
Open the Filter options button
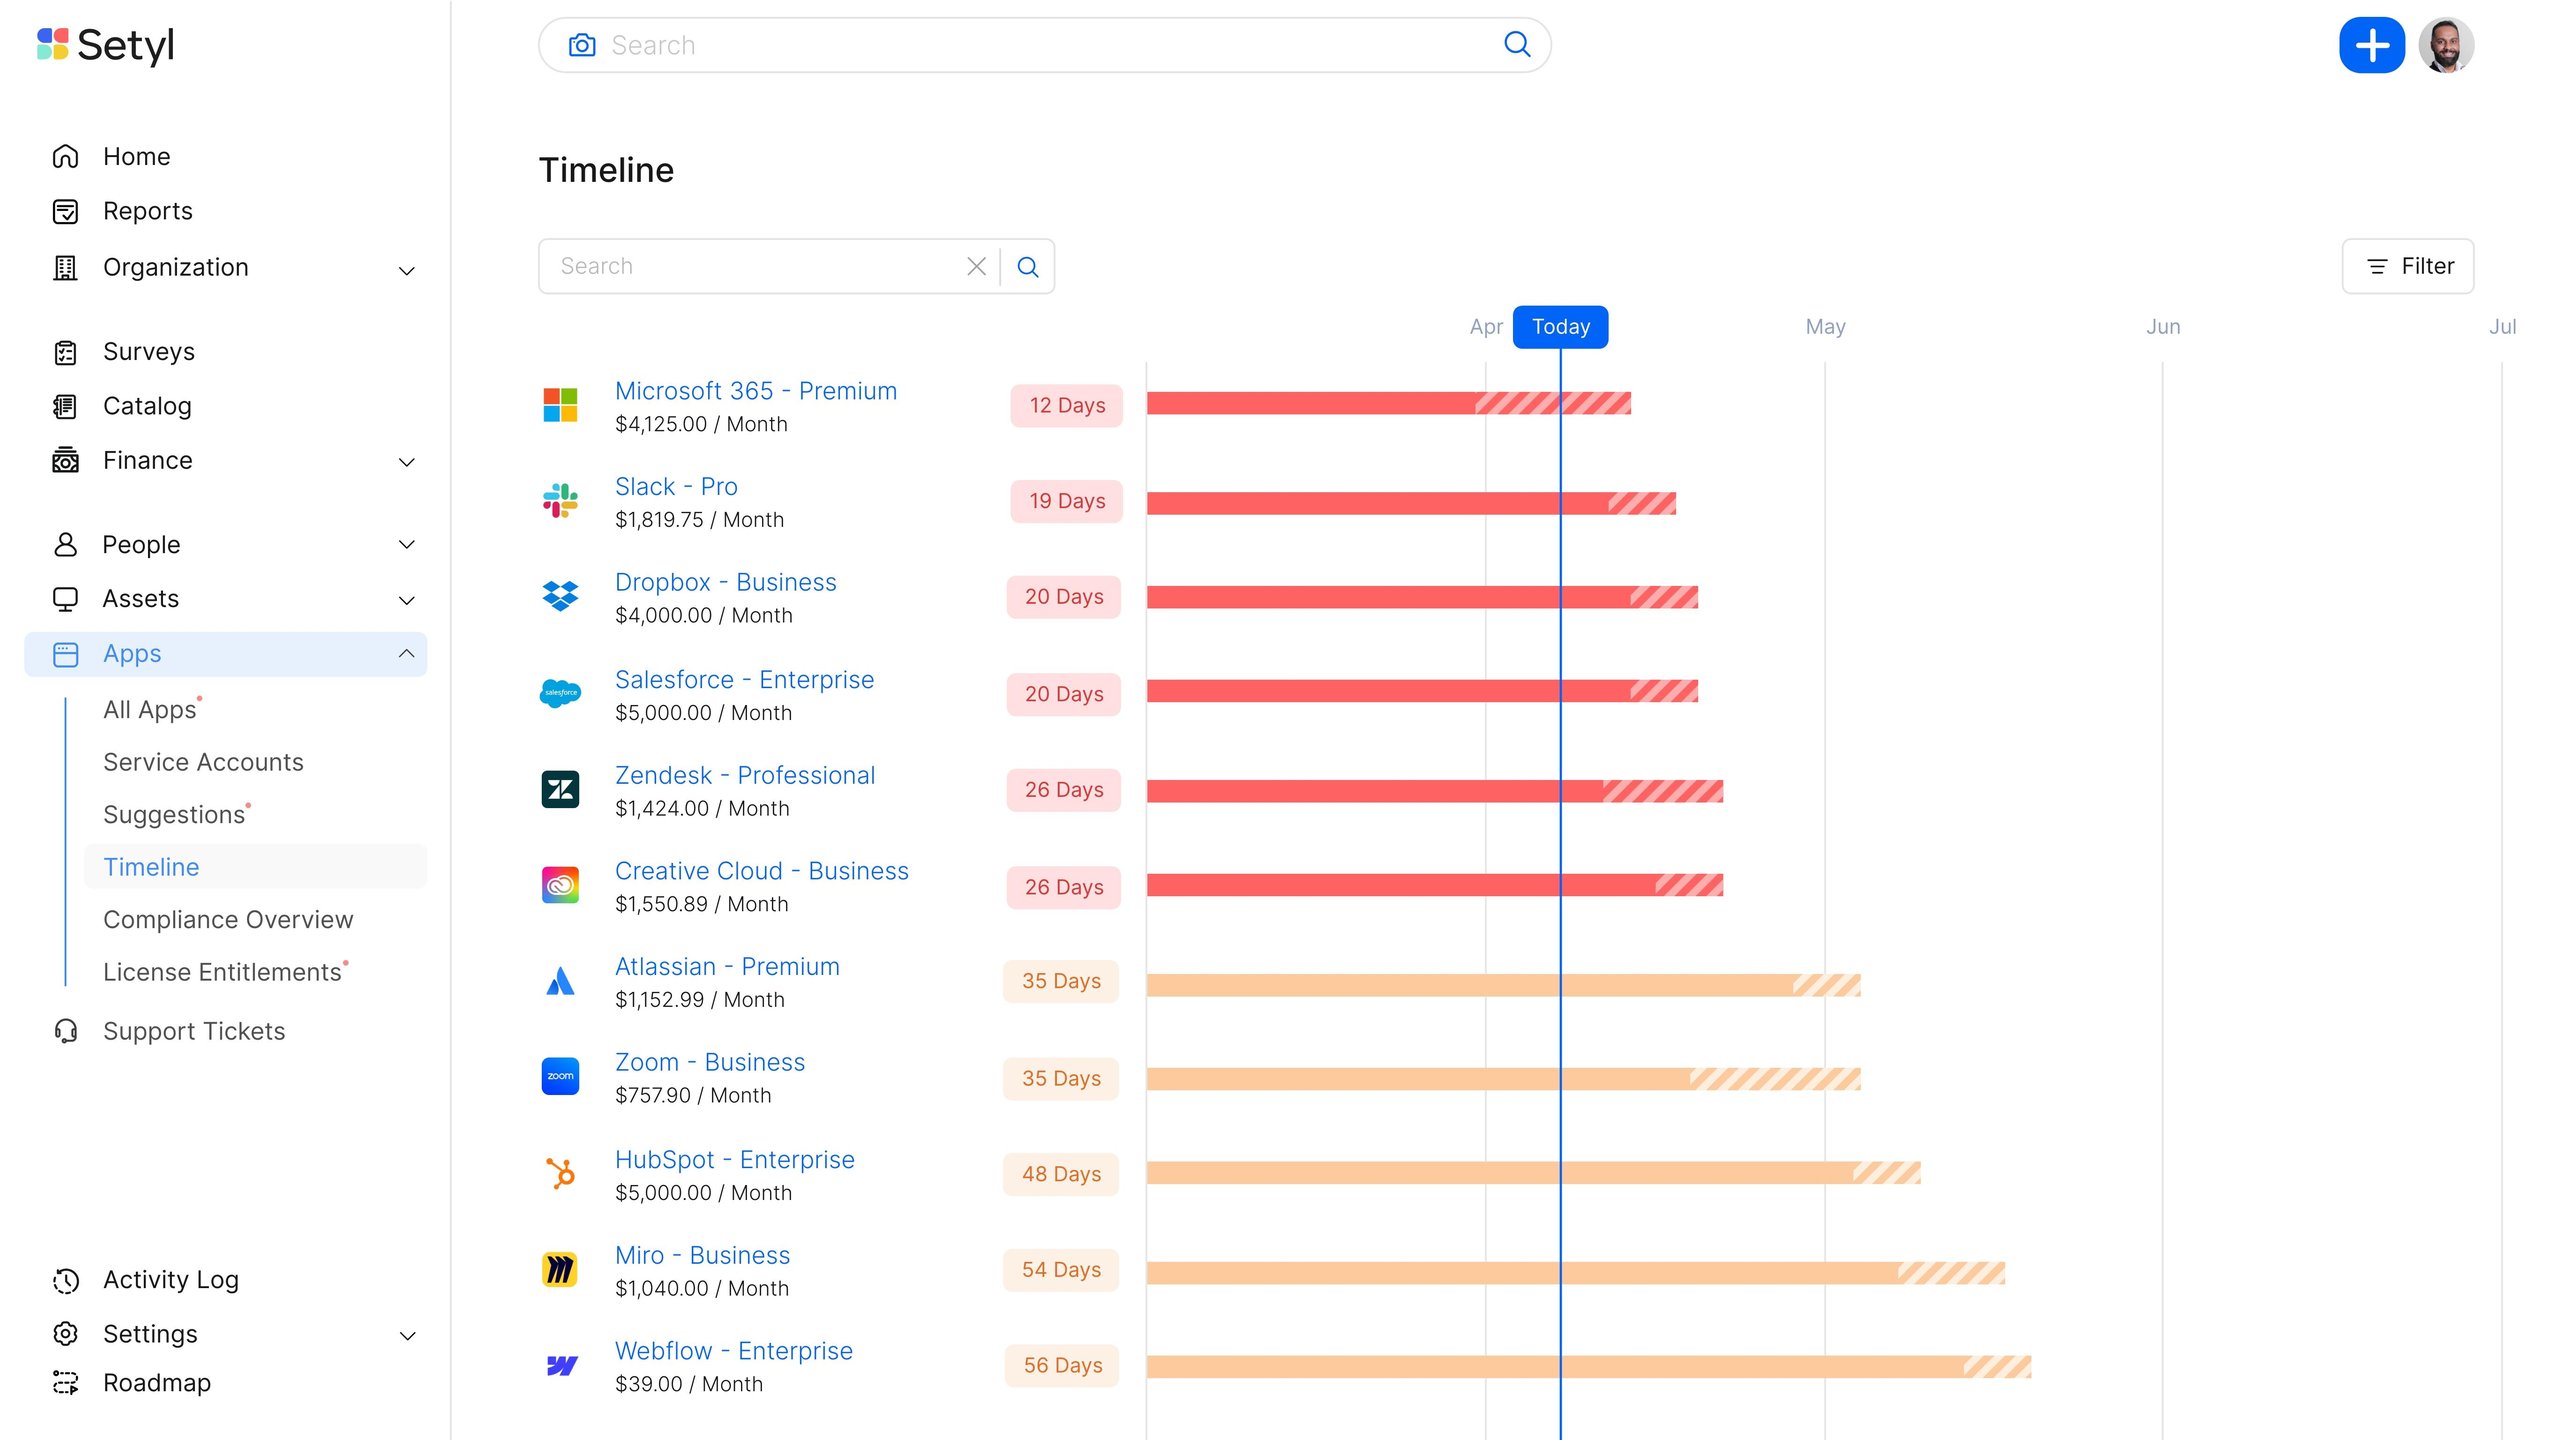tap(2407, 266)
